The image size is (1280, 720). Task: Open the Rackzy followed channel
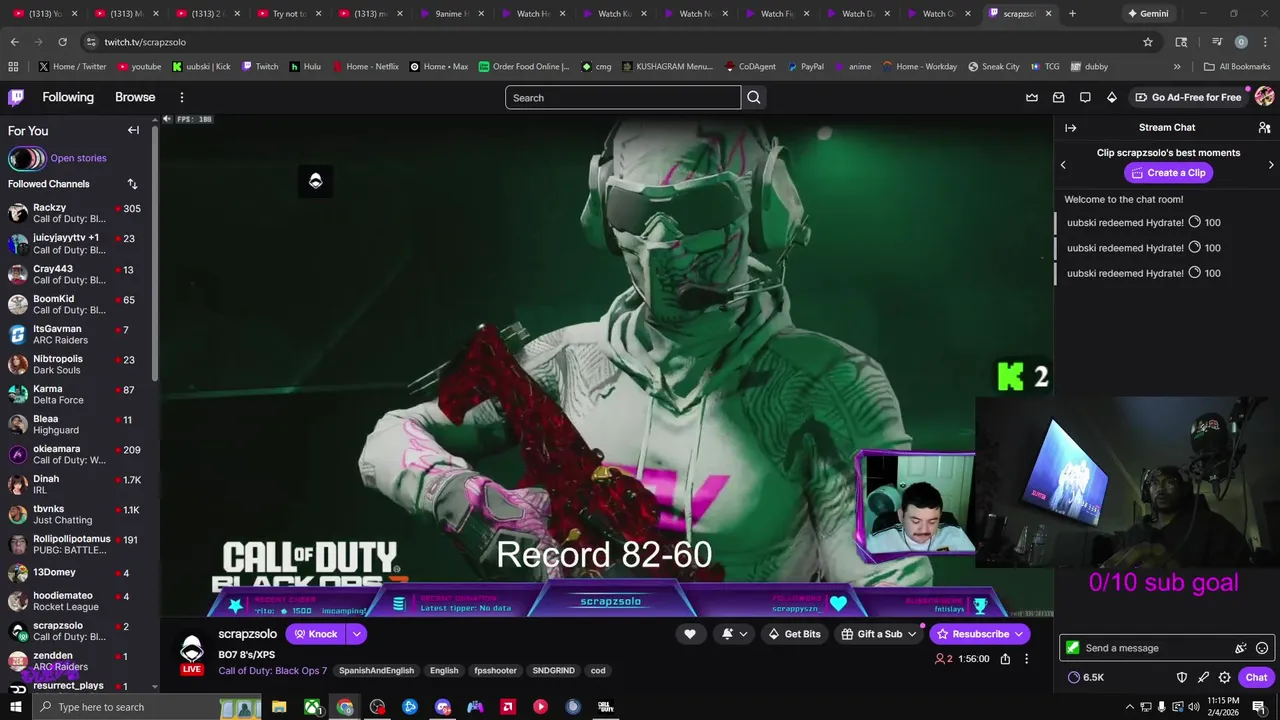(76, 214)
